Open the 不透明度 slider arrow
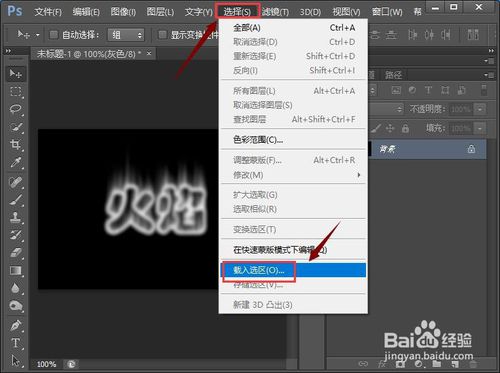The height and width of the screenshot is (373, 500). pyautogui.click(x=480, y=109)
